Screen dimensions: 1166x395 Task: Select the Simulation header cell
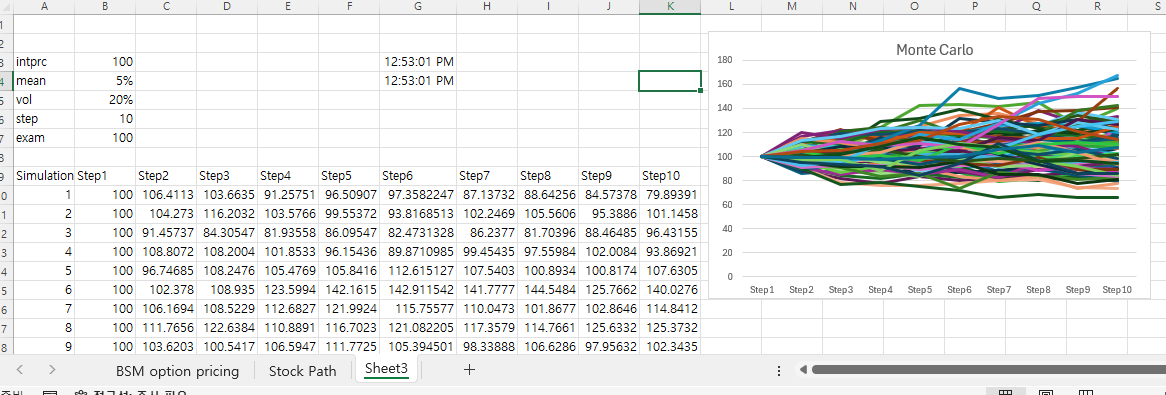coord(44,176)
